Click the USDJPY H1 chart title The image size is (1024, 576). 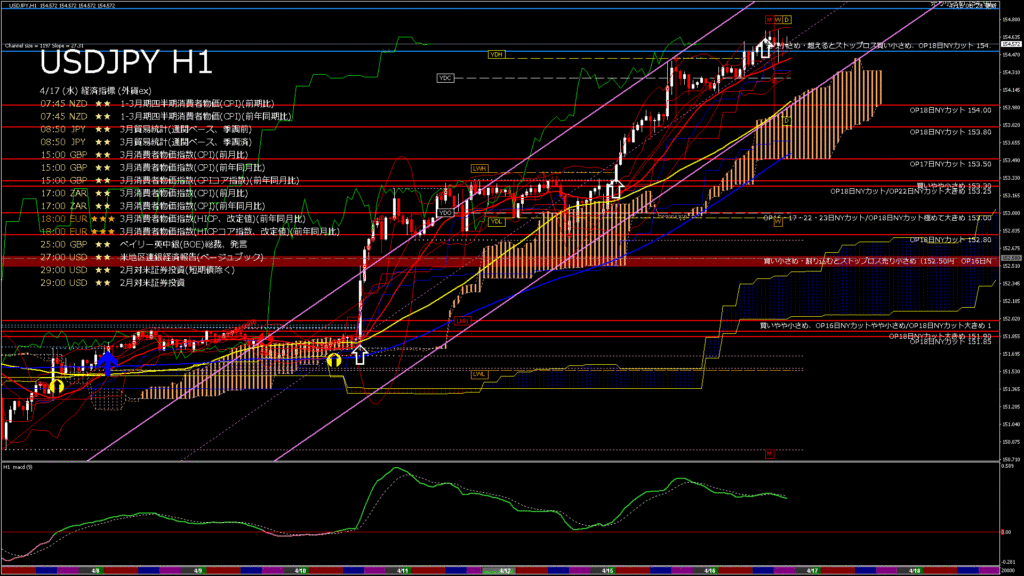click(125, 64)
